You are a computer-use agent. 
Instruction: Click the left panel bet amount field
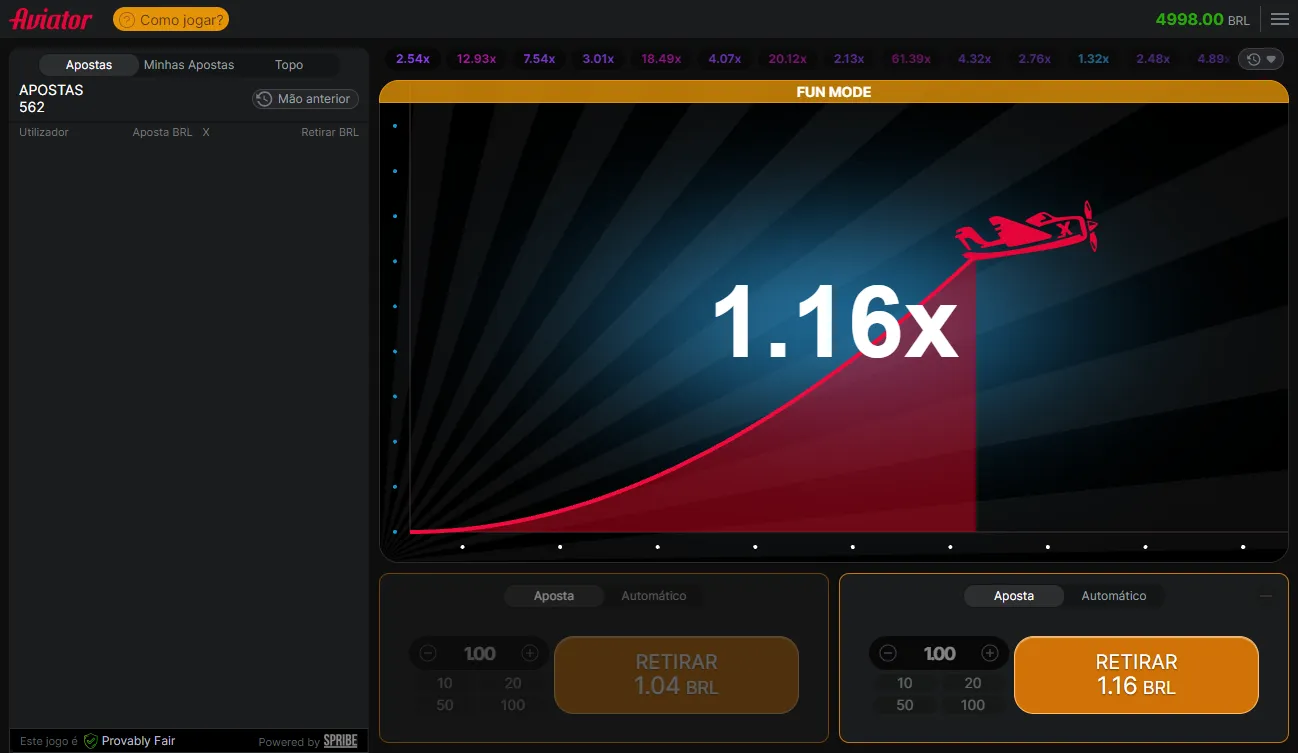point(479,653)
